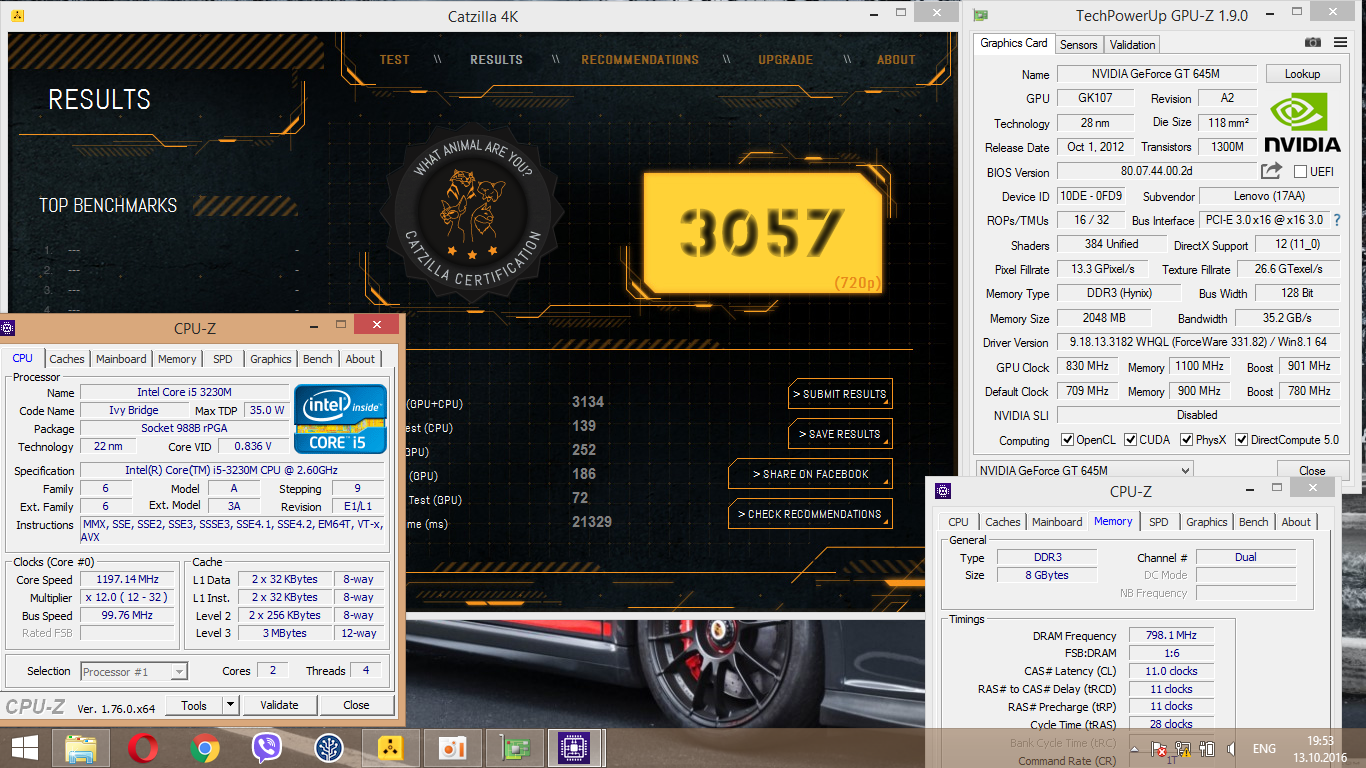Toggle the OpenCL checkbox in GPU-Z
Screen dimensions: 1366x768
[x=1067, y=440]
